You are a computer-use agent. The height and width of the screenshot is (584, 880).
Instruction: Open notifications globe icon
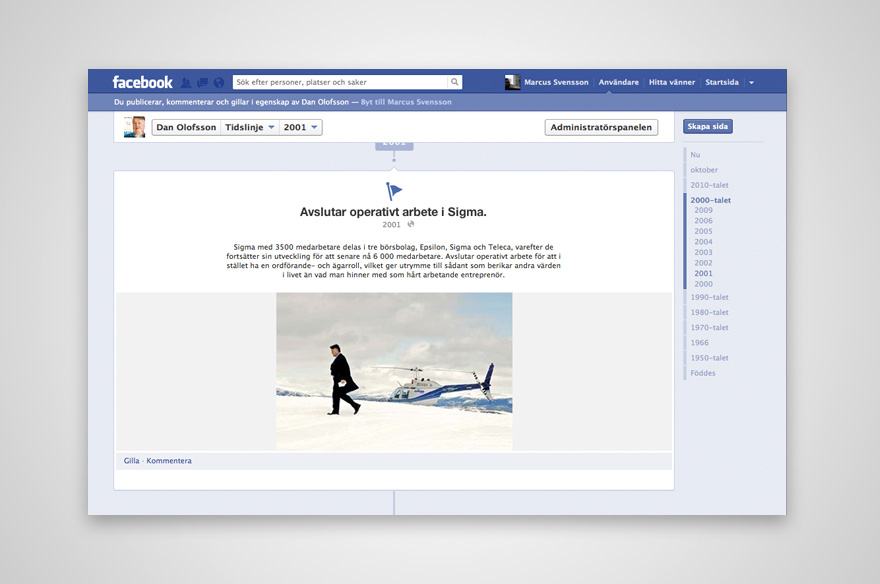pyautogui.click(x=218, y=82)
